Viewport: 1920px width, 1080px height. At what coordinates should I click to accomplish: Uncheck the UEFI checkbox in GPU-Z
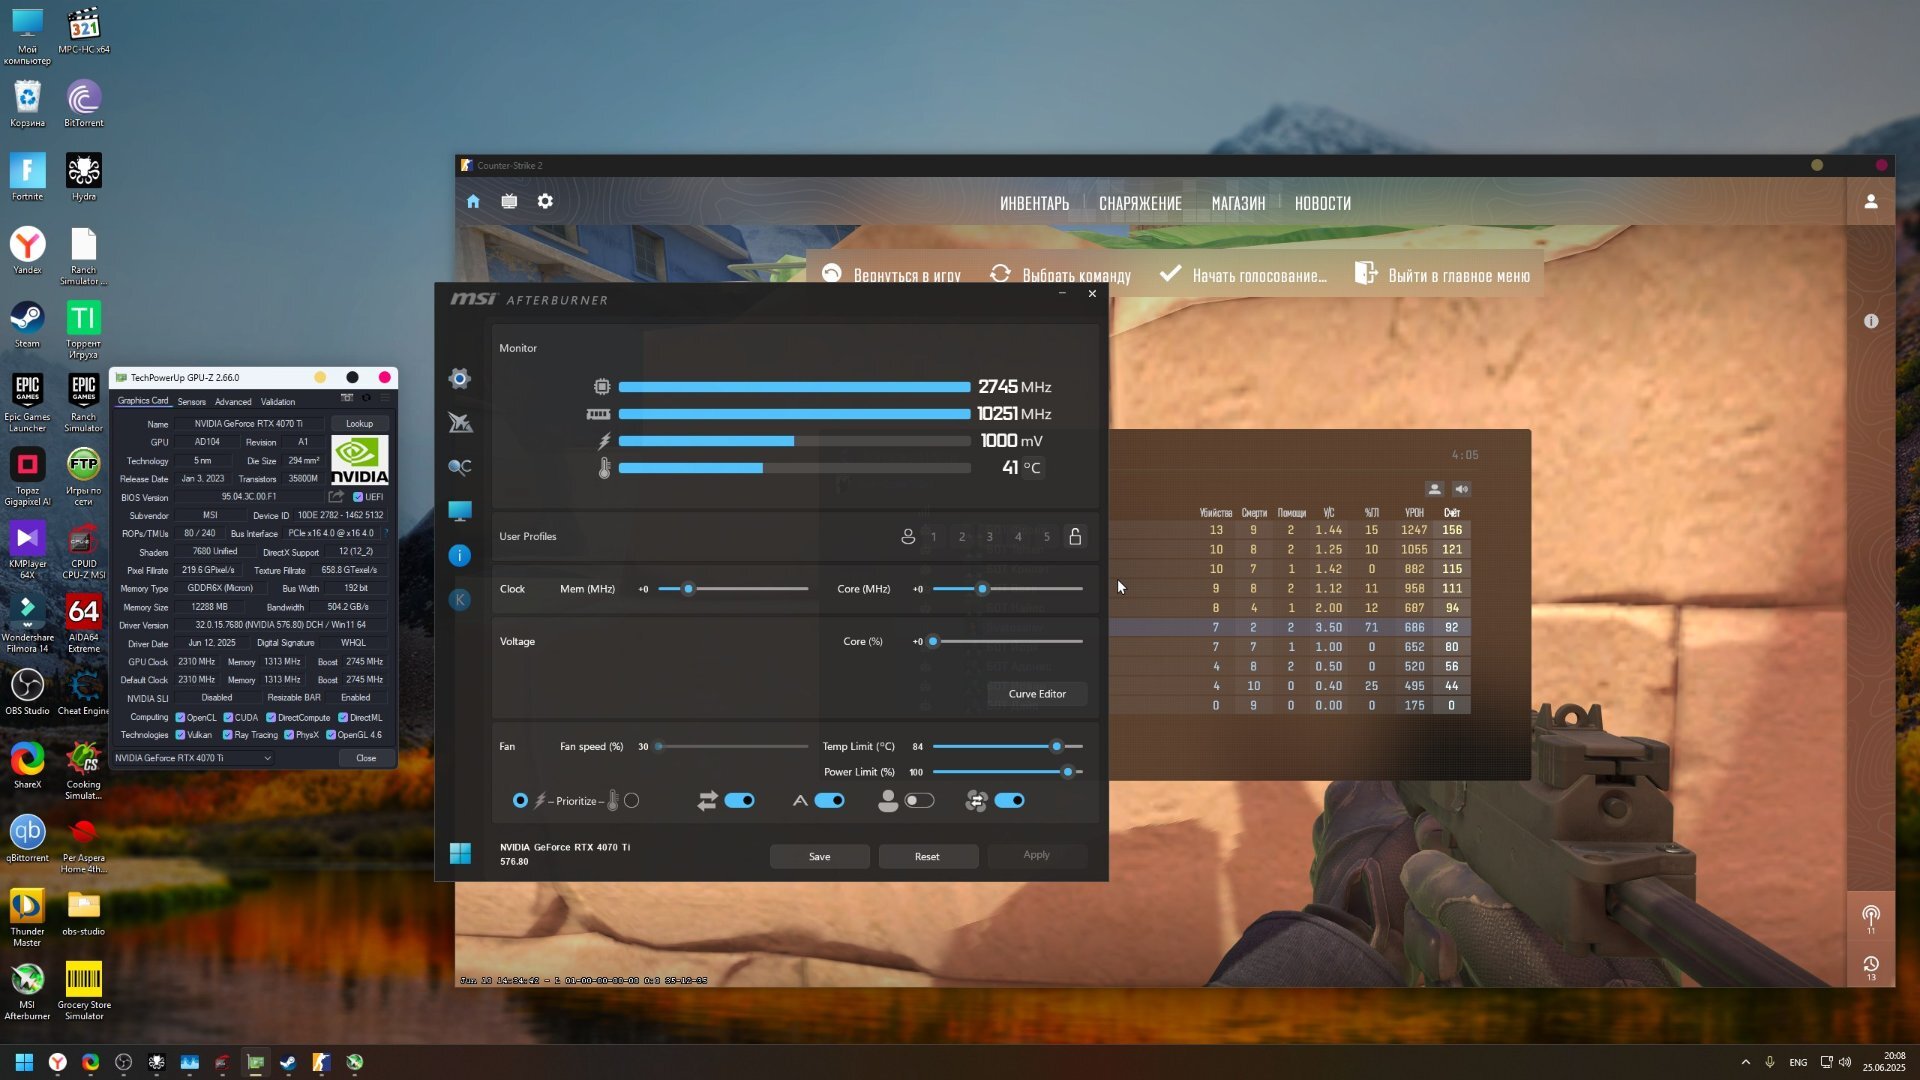(x=358, y=497)
